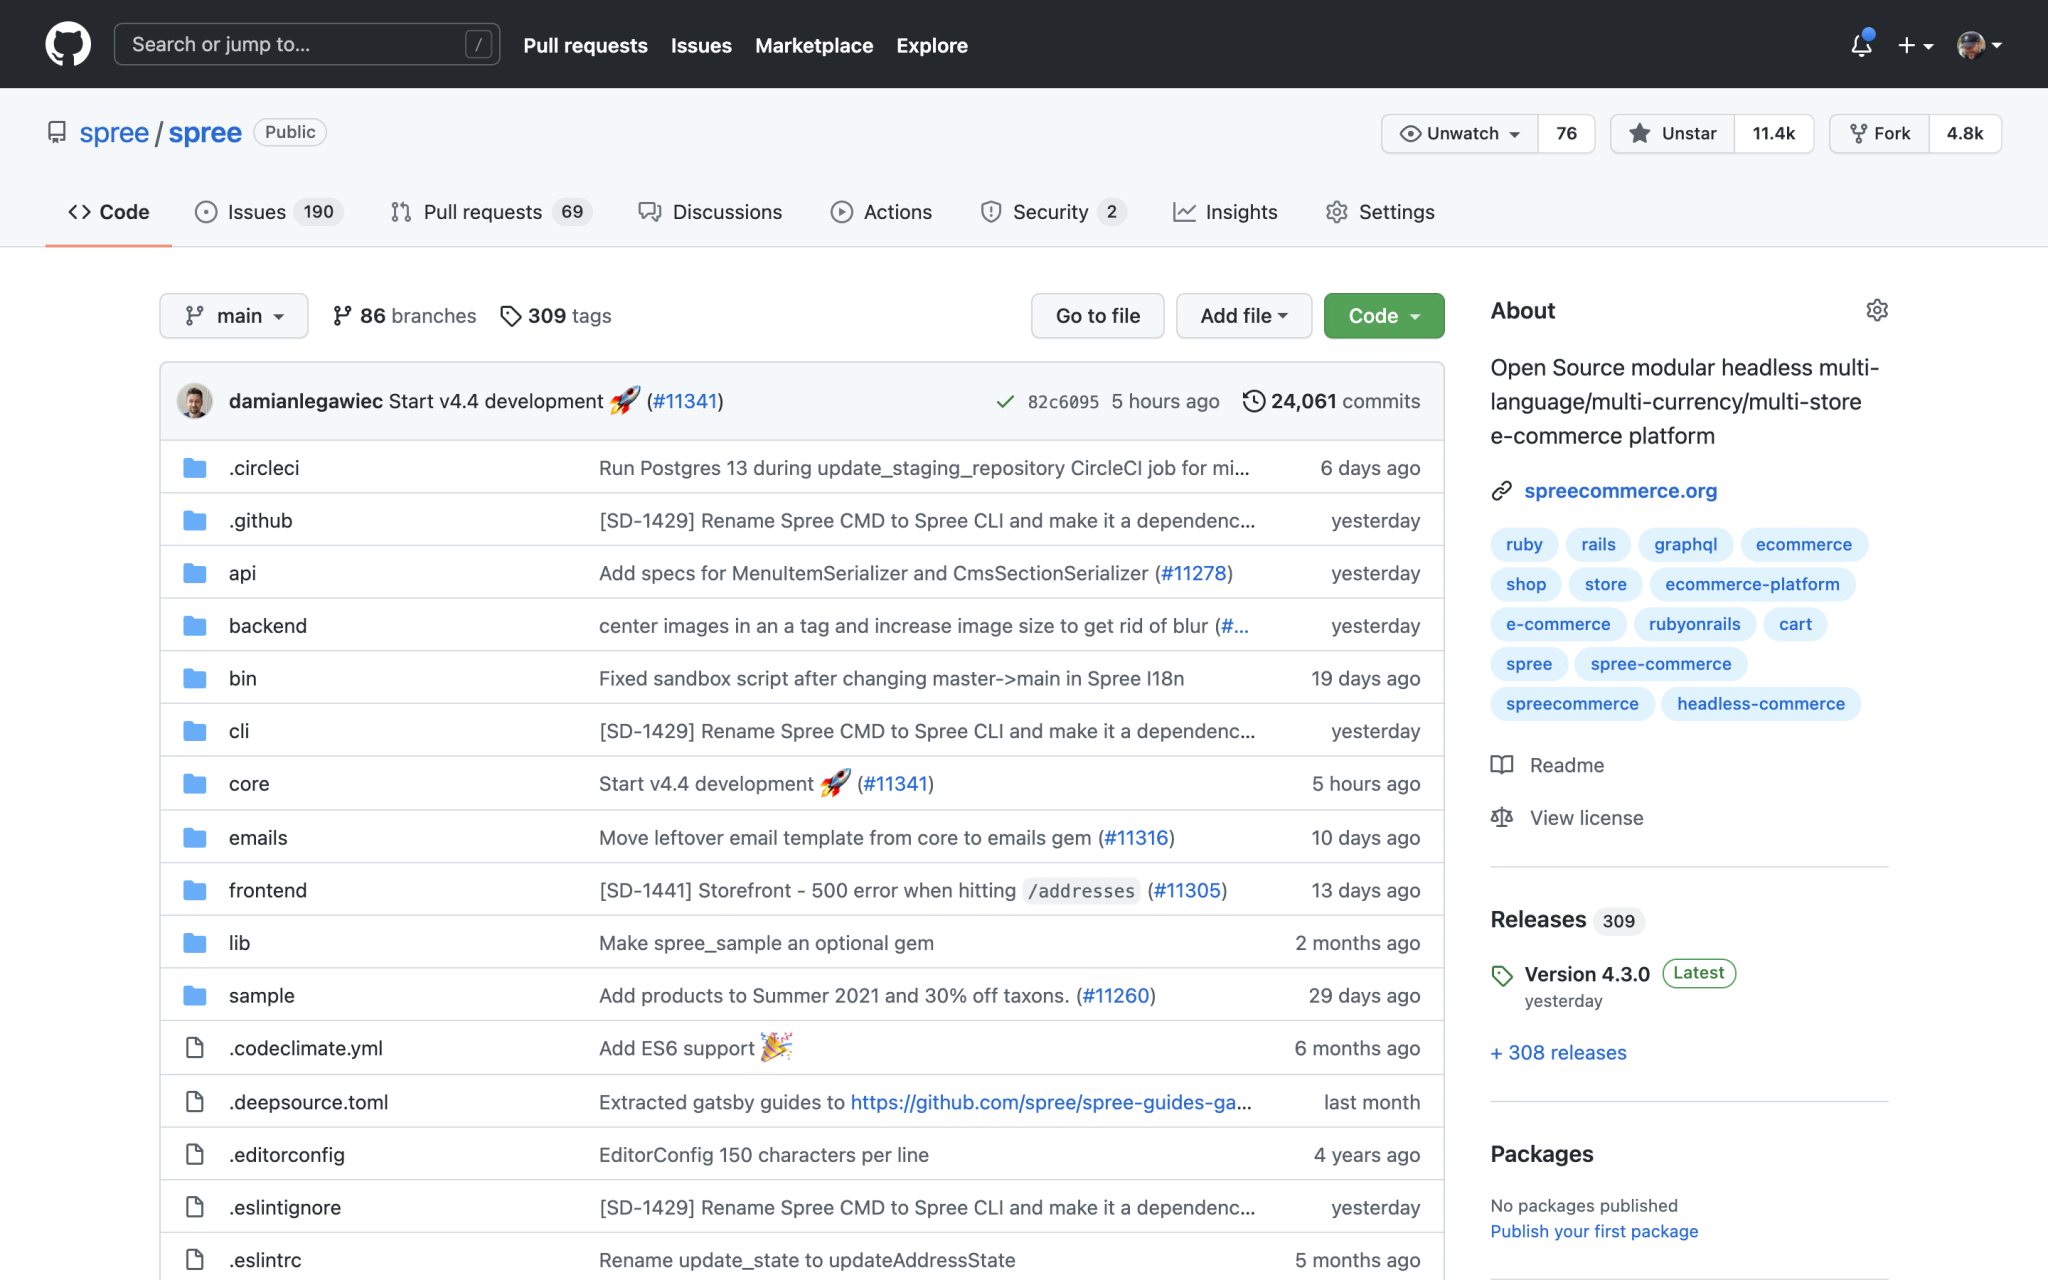This screenshot has width=2048, height=1280.
Task: Click the tags icon beside 309 tags
Action: 511,315
